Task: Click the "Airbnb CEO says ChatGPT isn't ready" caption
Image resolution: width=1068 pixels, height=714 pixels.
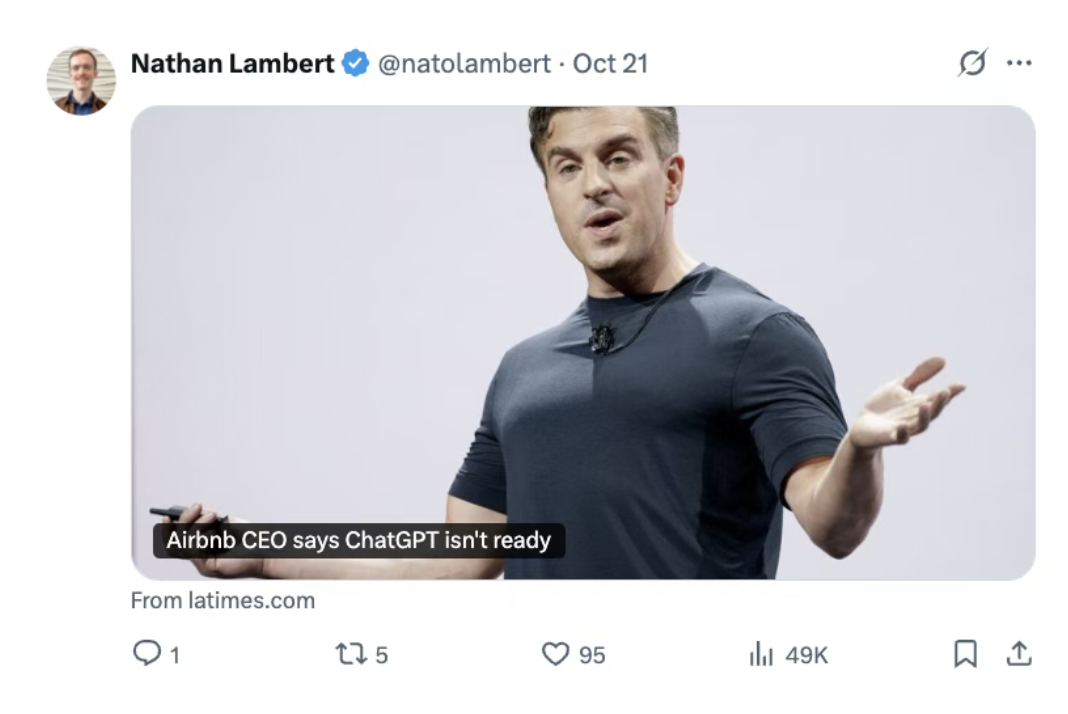Action: pyautogui.click(x=358, y=541)
